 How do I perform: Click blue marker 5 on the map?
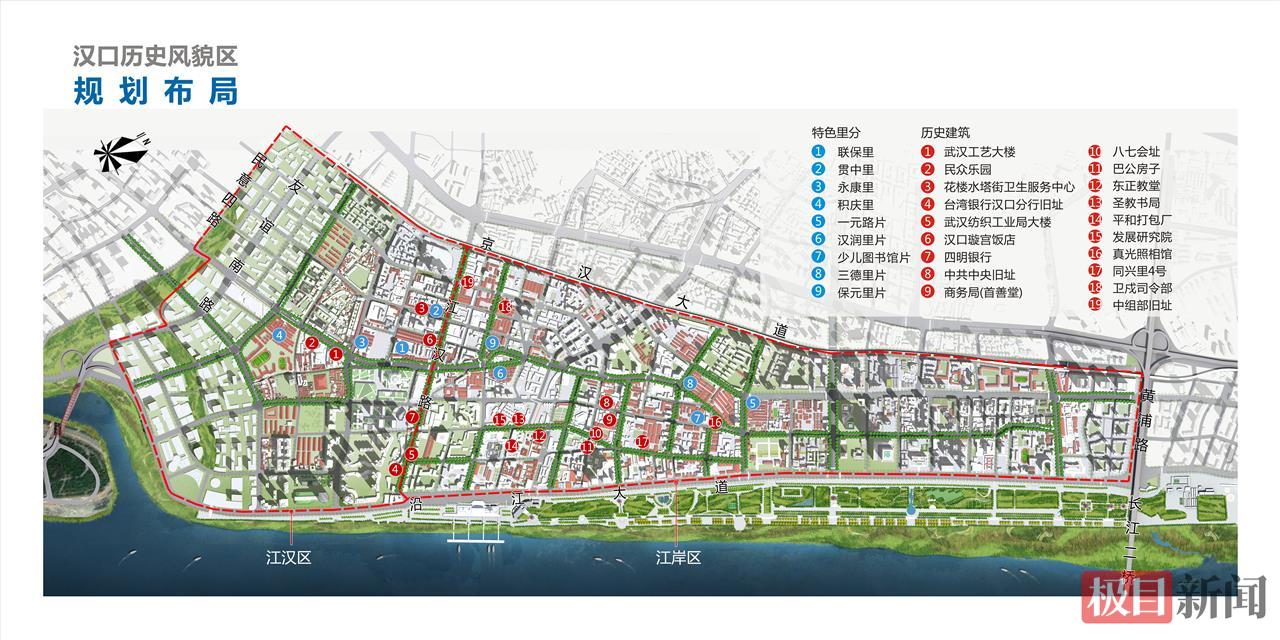tap(752, 402)
